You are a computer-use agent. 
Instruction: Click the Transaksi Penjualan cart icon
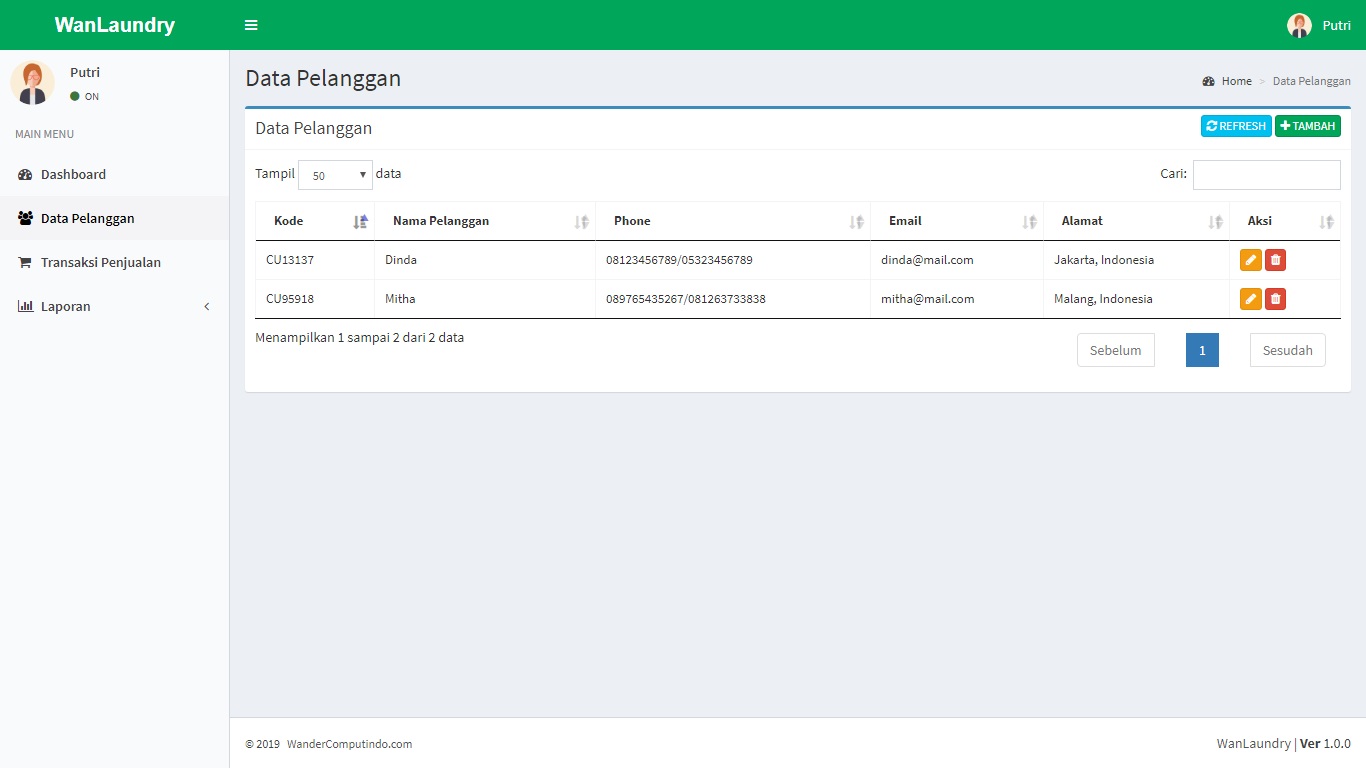pyautogui.click(x=25, y=263)
